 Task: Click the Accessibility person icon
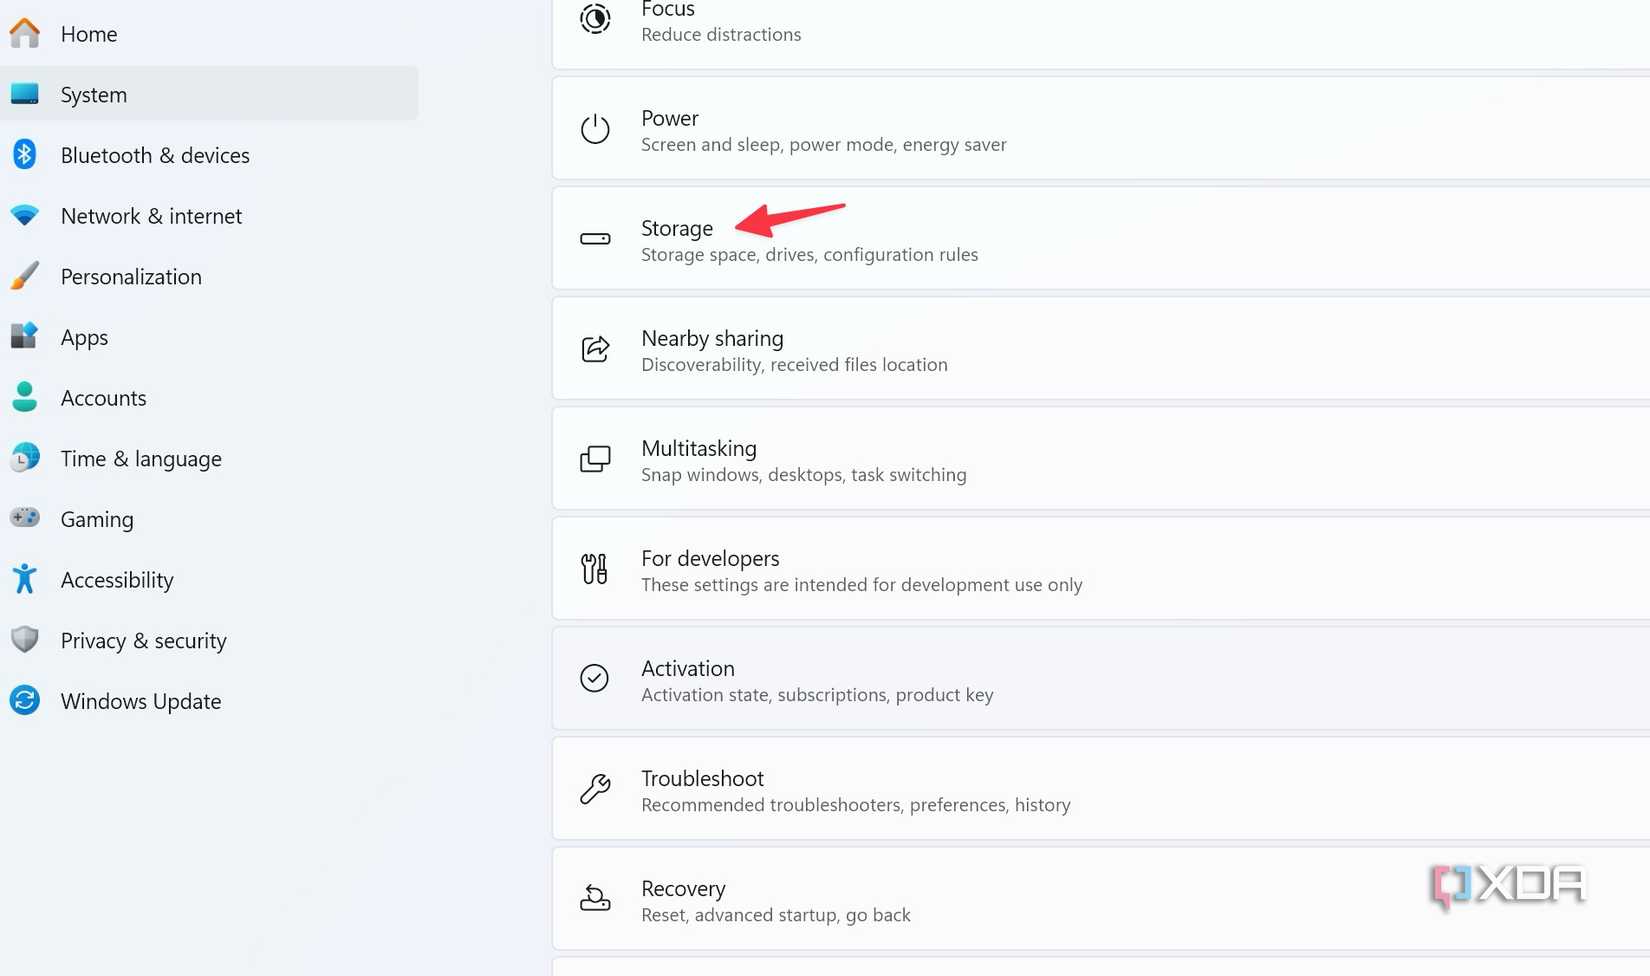coord(24,579)
